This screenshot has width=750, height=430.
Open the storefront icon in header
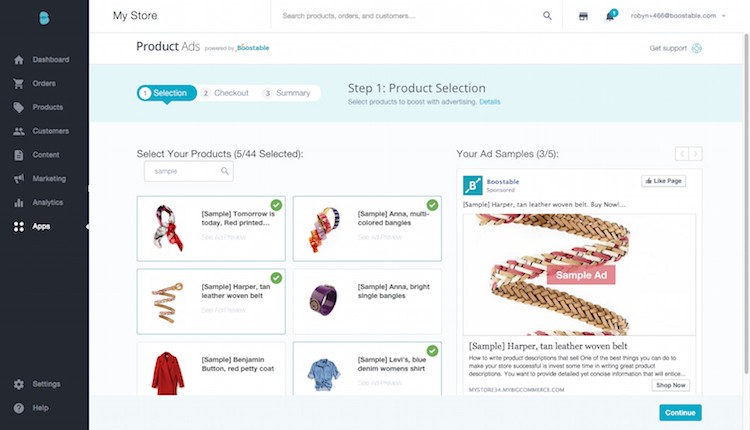(x=583, y=16)
